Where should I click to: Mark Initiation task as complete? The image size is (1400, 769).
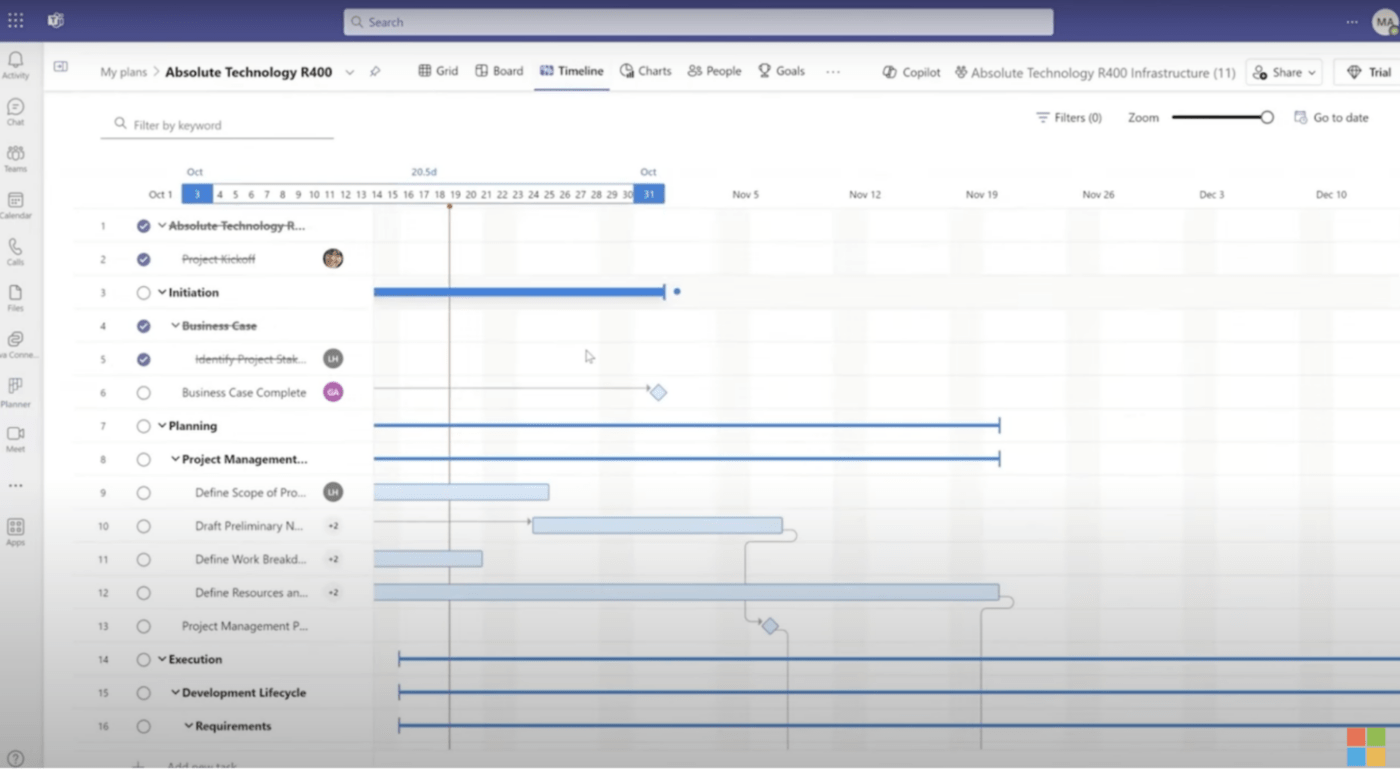(144, 293)
